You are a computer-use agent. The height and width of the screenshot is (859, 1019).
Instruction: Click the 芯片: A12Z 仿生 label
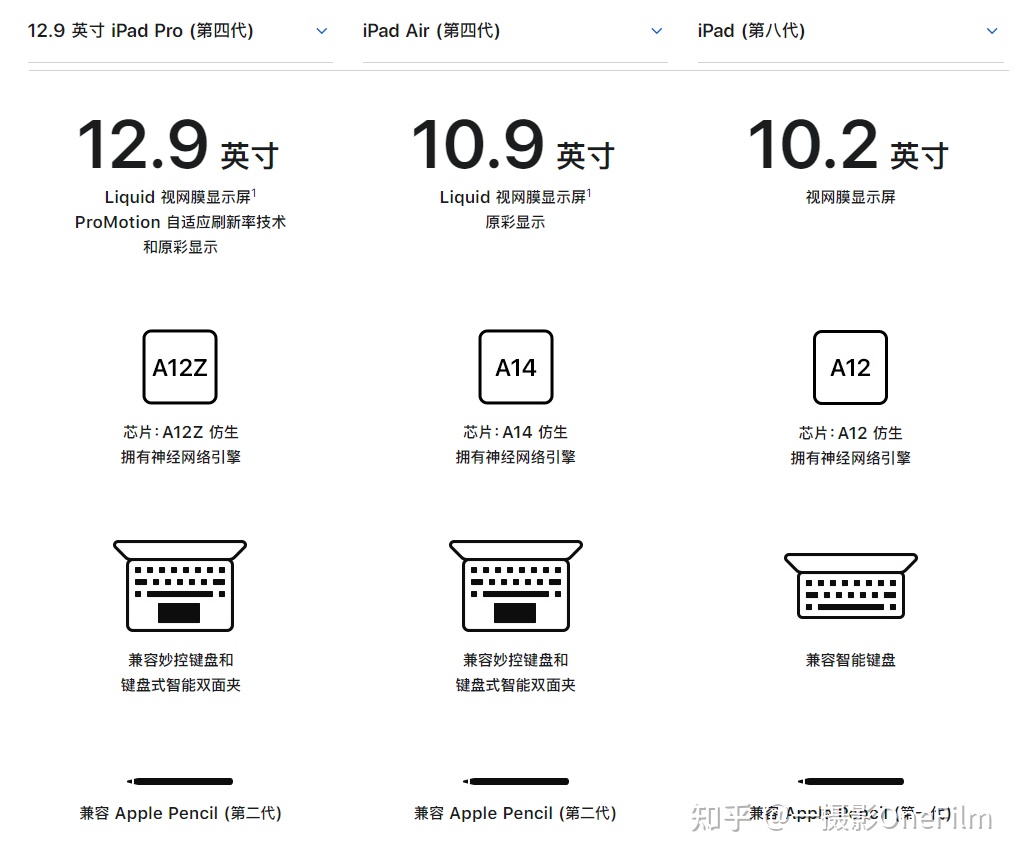coord(181,432)
